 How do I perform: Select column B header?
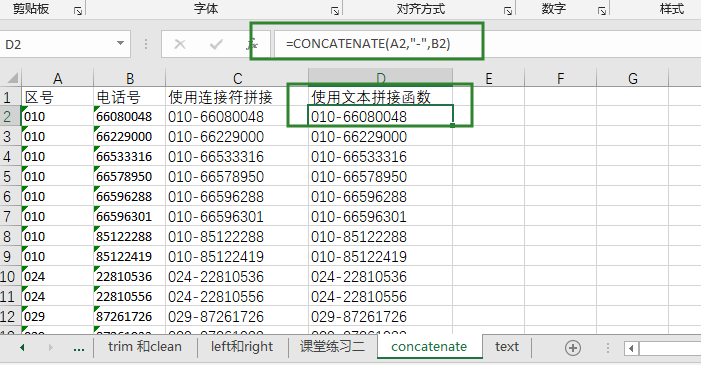130,78
